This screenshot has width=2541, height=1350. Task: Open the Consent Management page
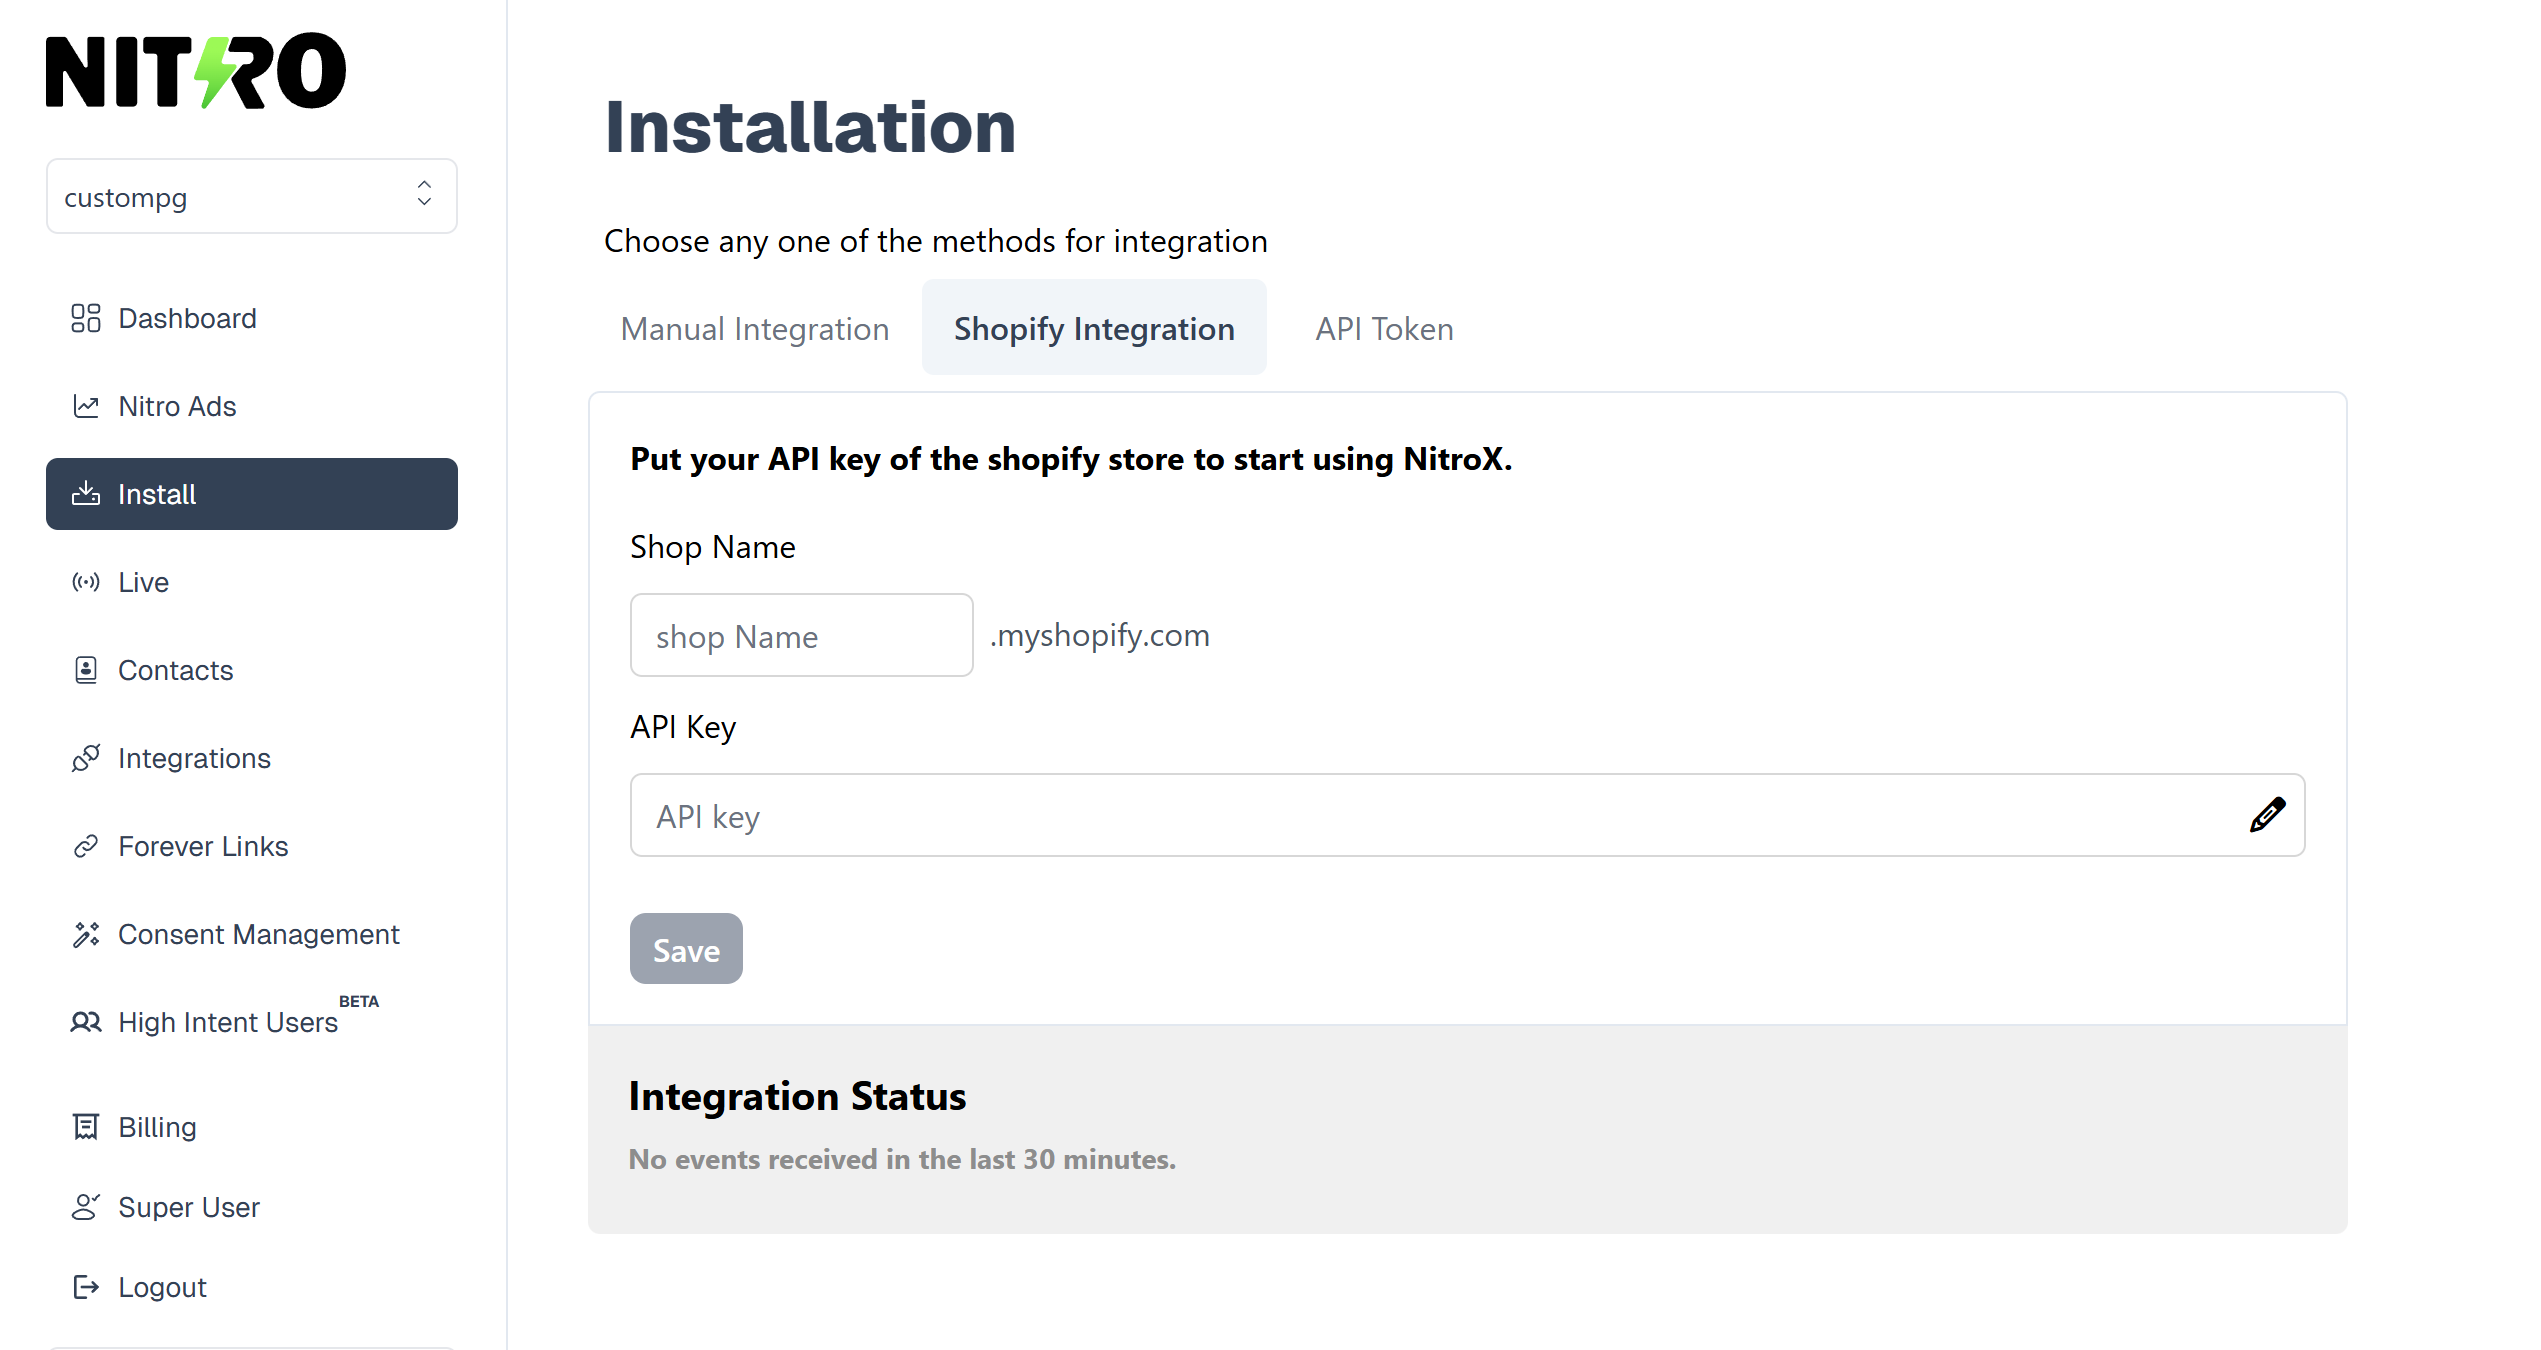[x=252, y=934]
